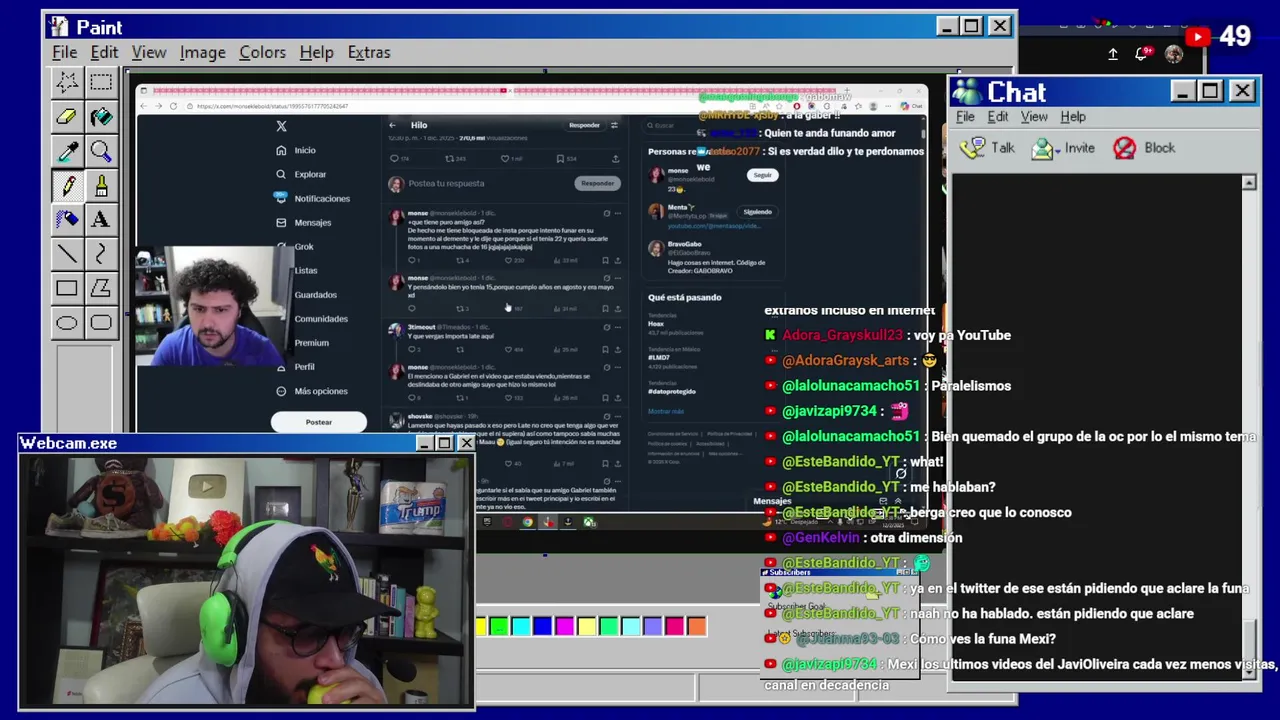Click the YouTube logo at top right
The height and width of the screenshot is (720, 1280).
coord(1197,37)
